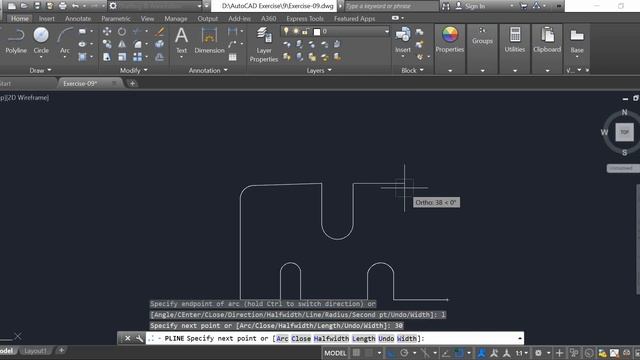Click the Explode tool icon
The image size is (640, 360).
click(160, 44)
